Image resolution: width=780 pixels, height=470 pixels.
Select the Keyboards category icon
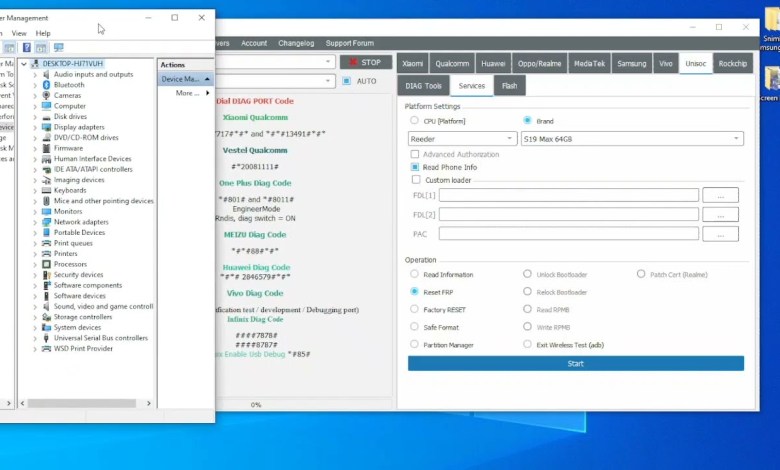pos(46,190)
